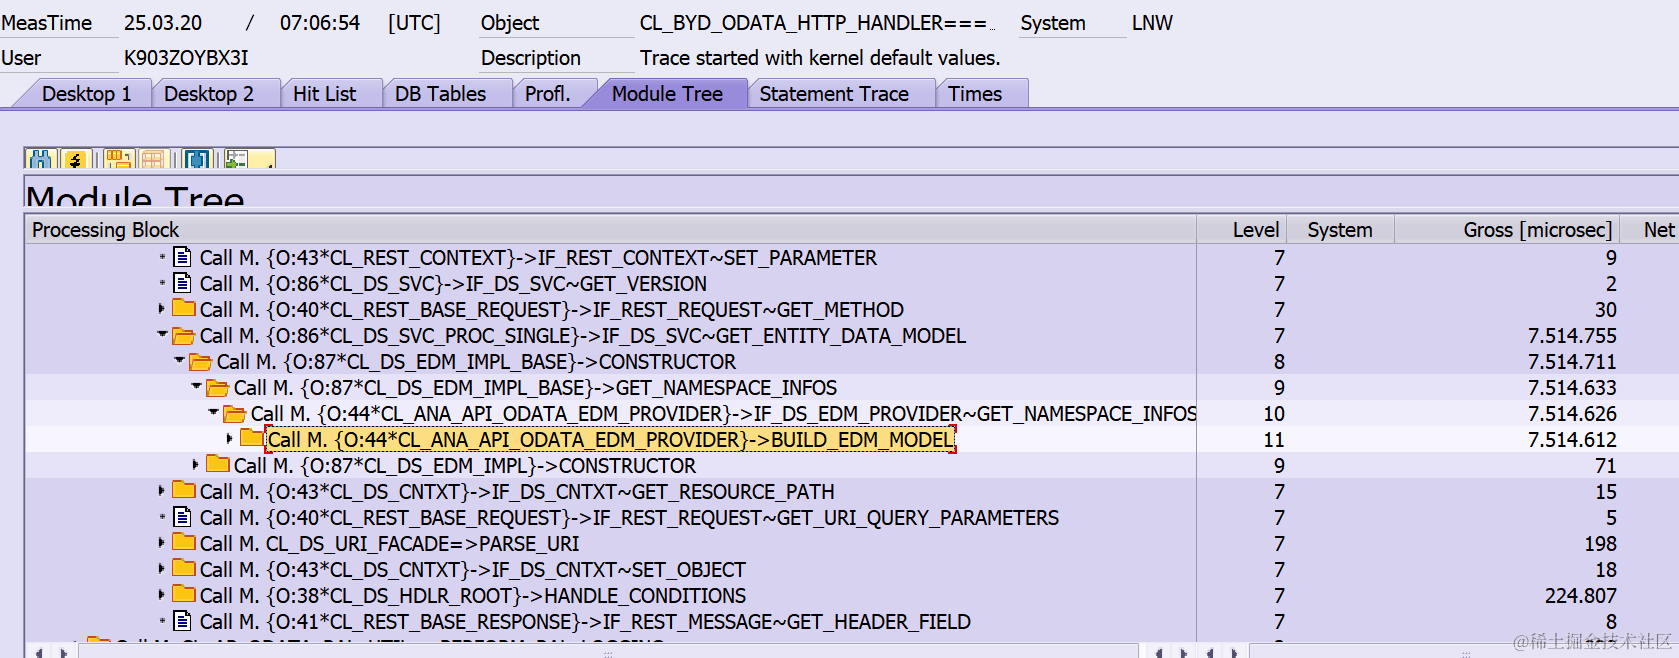Expand the GET_RESOURCE_PATH node
The height and width of the screenshot is (658, 1679).
[x=162, y=491]
